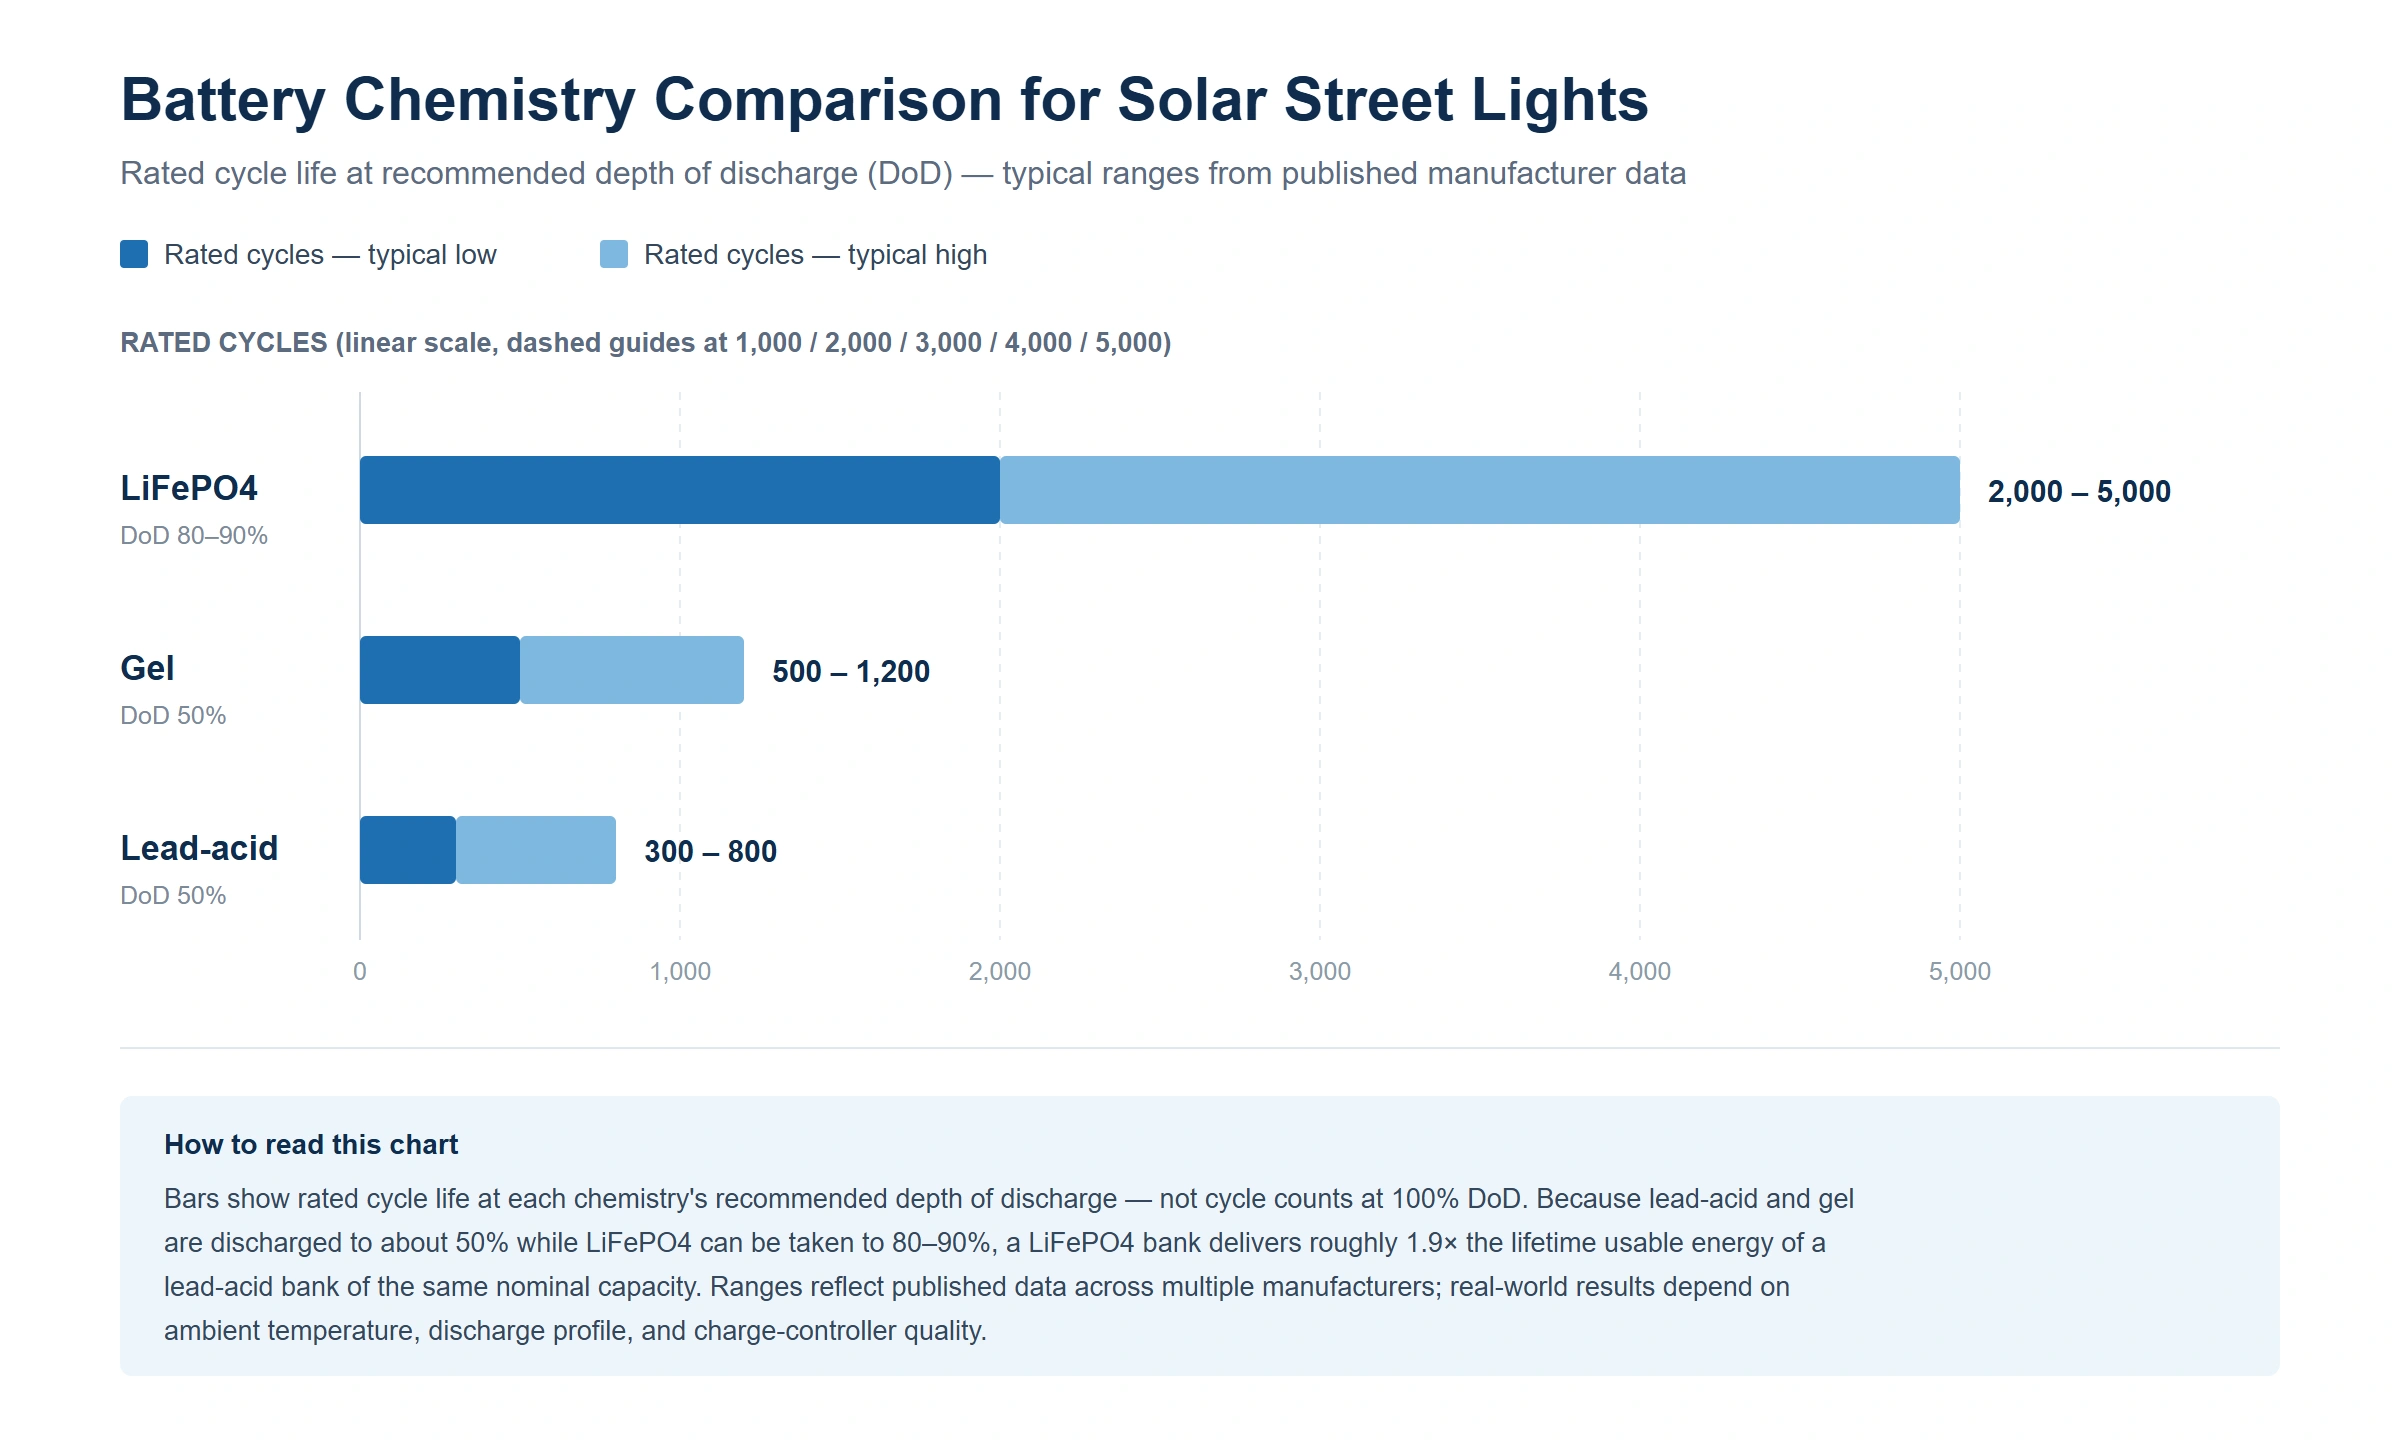Click the dark blue typical low legend swatch
The width and height of the screenshot is (2400, 1440).
[134, 254]
